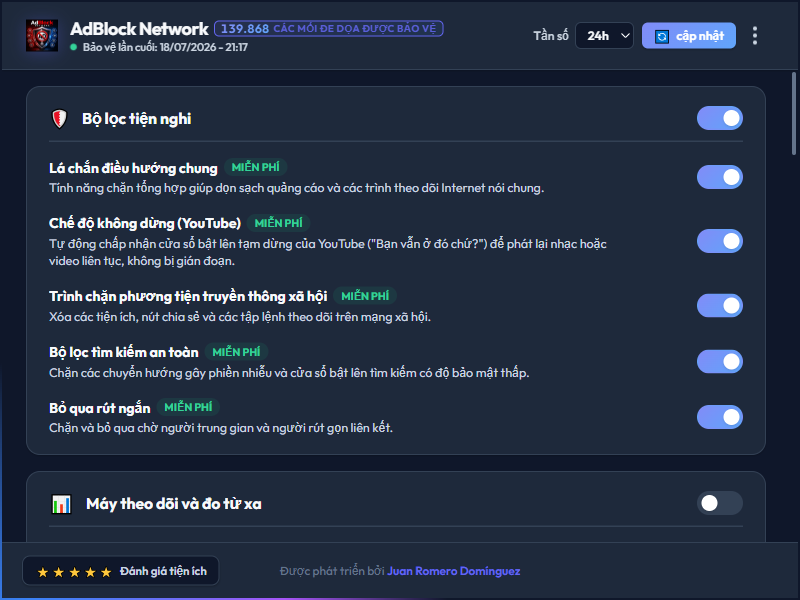The height and width of the screenshot is (600, 800).
Task: Disable Lá chắn điều hướng chung switch
Action: pos(719,177)
